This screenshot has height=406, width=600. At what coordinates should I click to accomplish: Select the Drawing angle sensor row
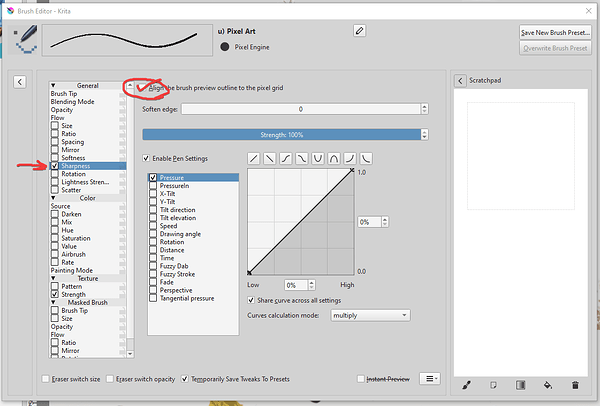pos(193,234)
